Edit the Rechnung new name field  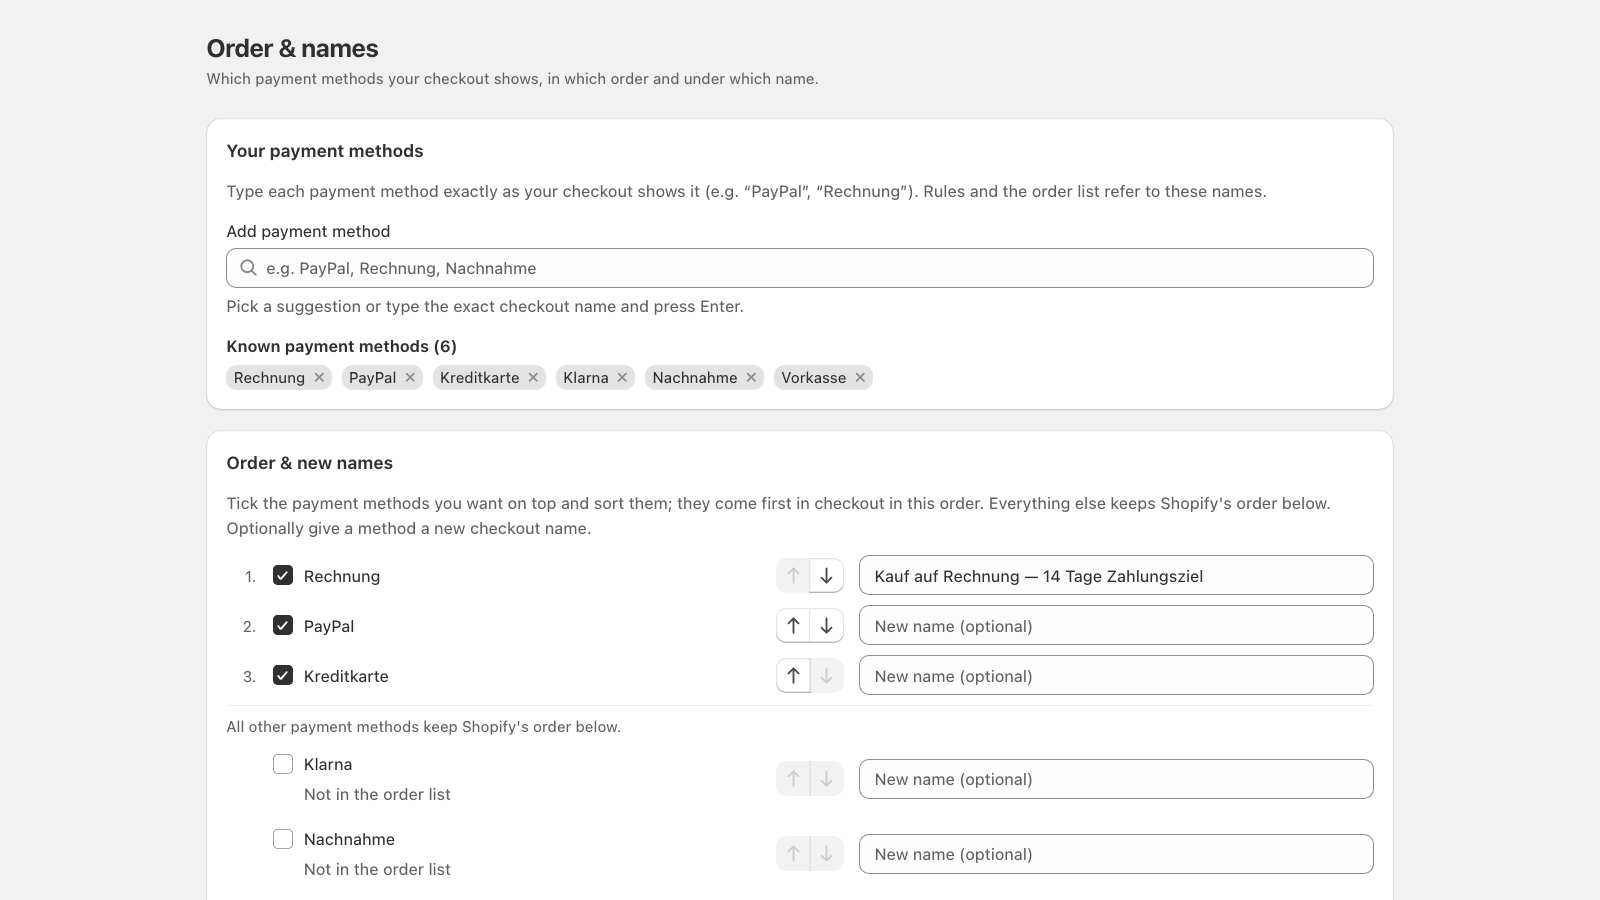[1116, 575]
